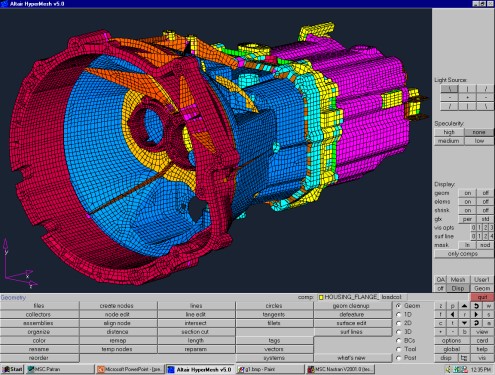Click the view rotate-up arrow icon

pos(464,306)
